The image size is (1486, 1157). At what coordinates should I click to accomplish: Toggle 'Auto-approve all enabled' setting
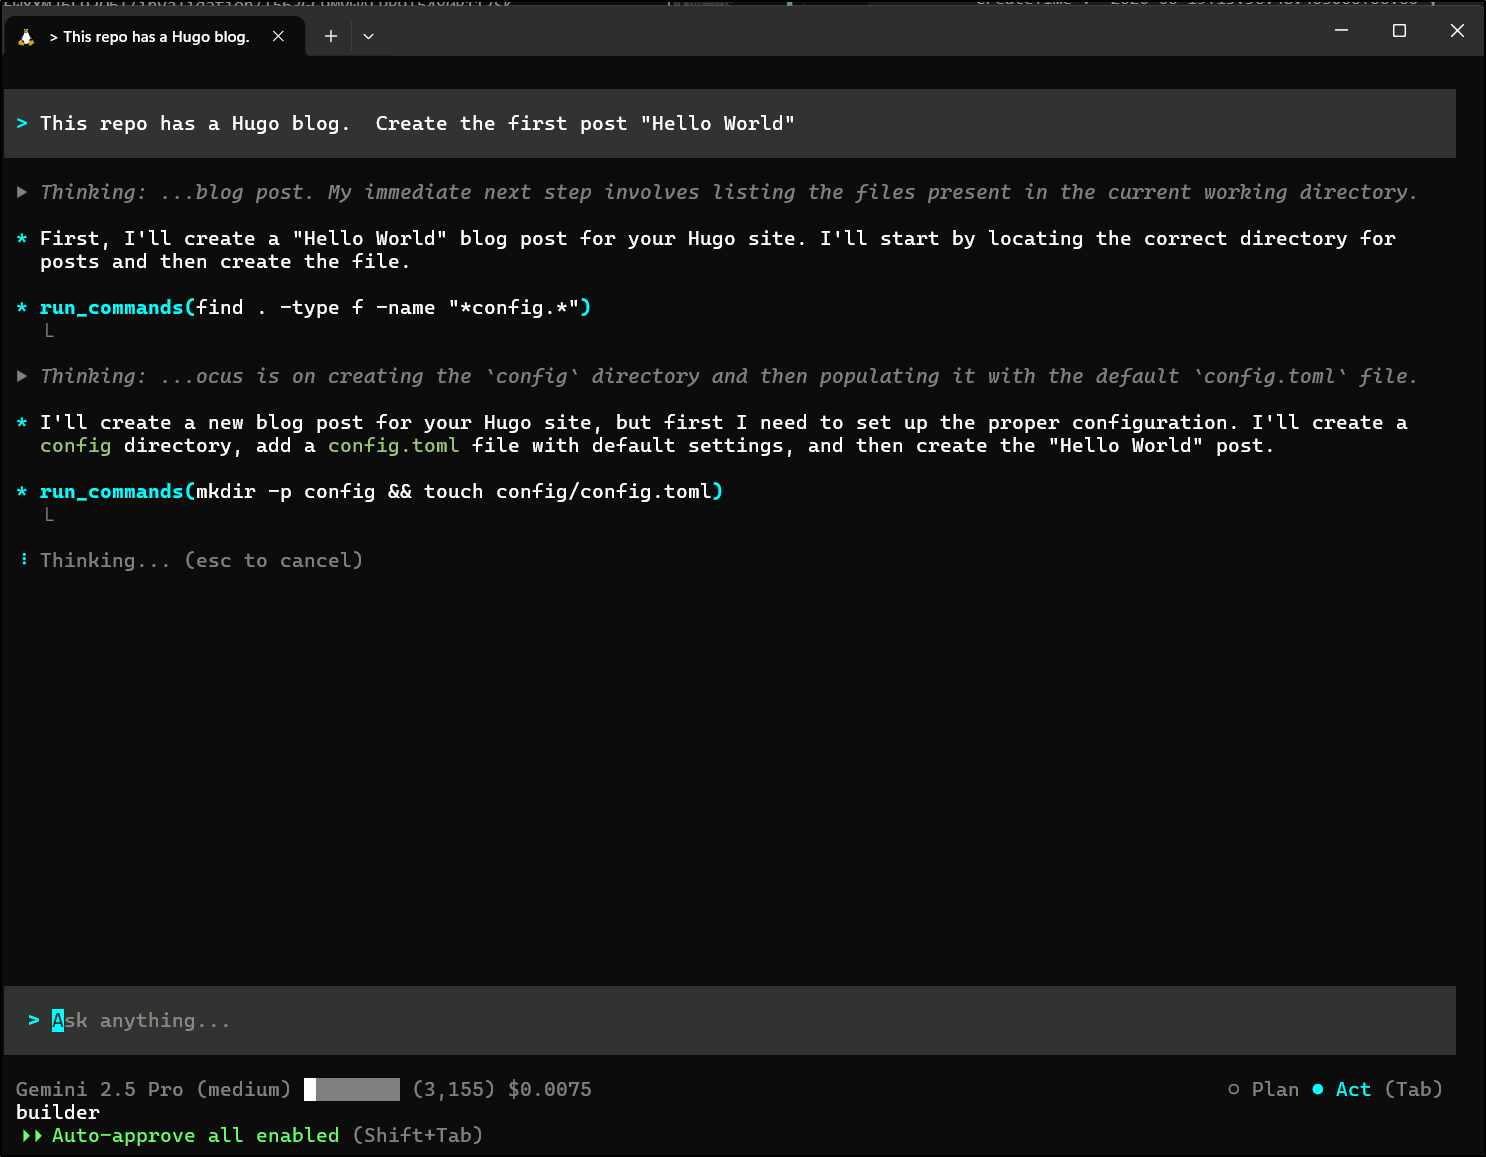point(196,1135)
